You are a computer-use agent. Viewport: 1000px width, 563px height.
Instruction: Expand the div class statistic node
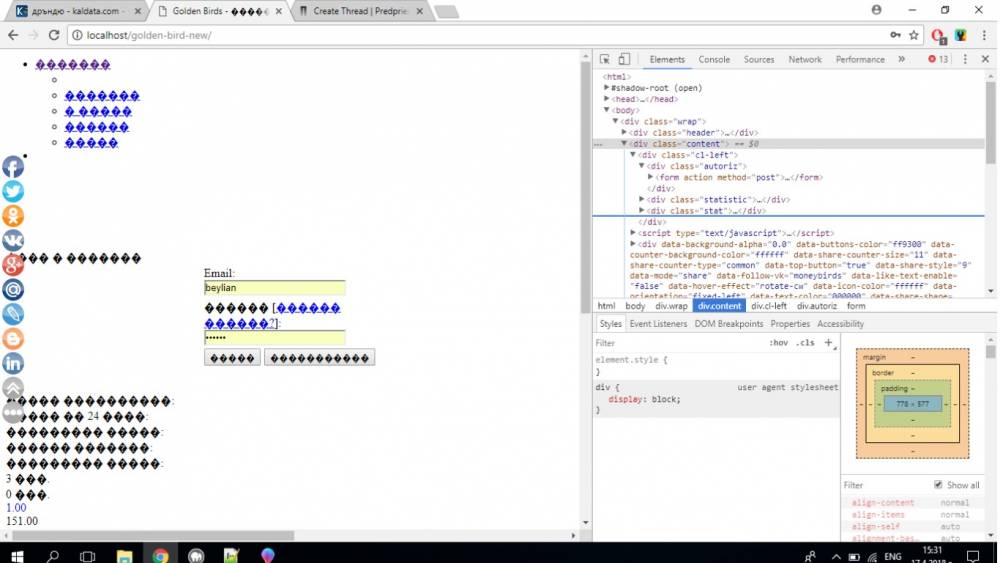[642, 200]
